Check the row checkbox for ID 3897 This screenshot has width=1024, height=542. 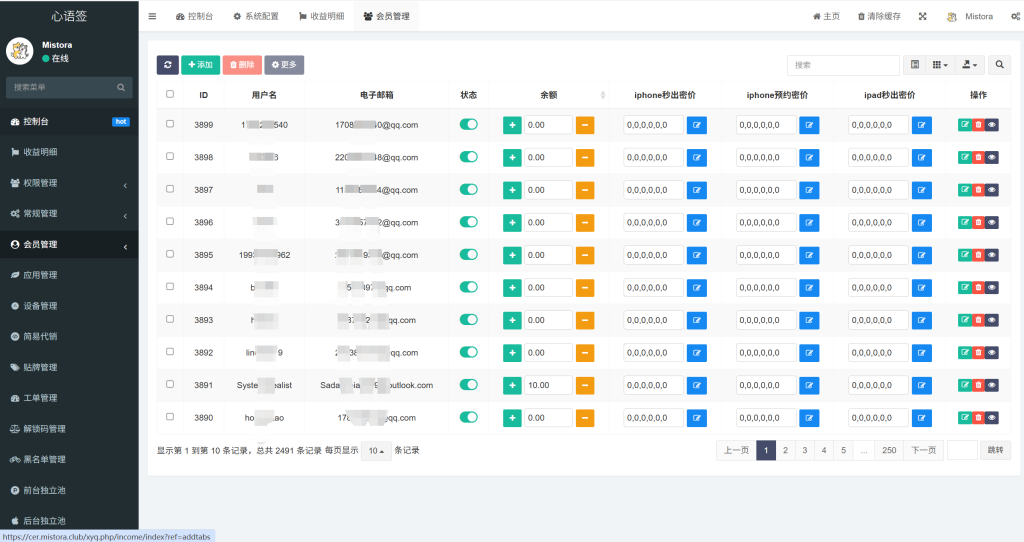[x=170, y=189]
